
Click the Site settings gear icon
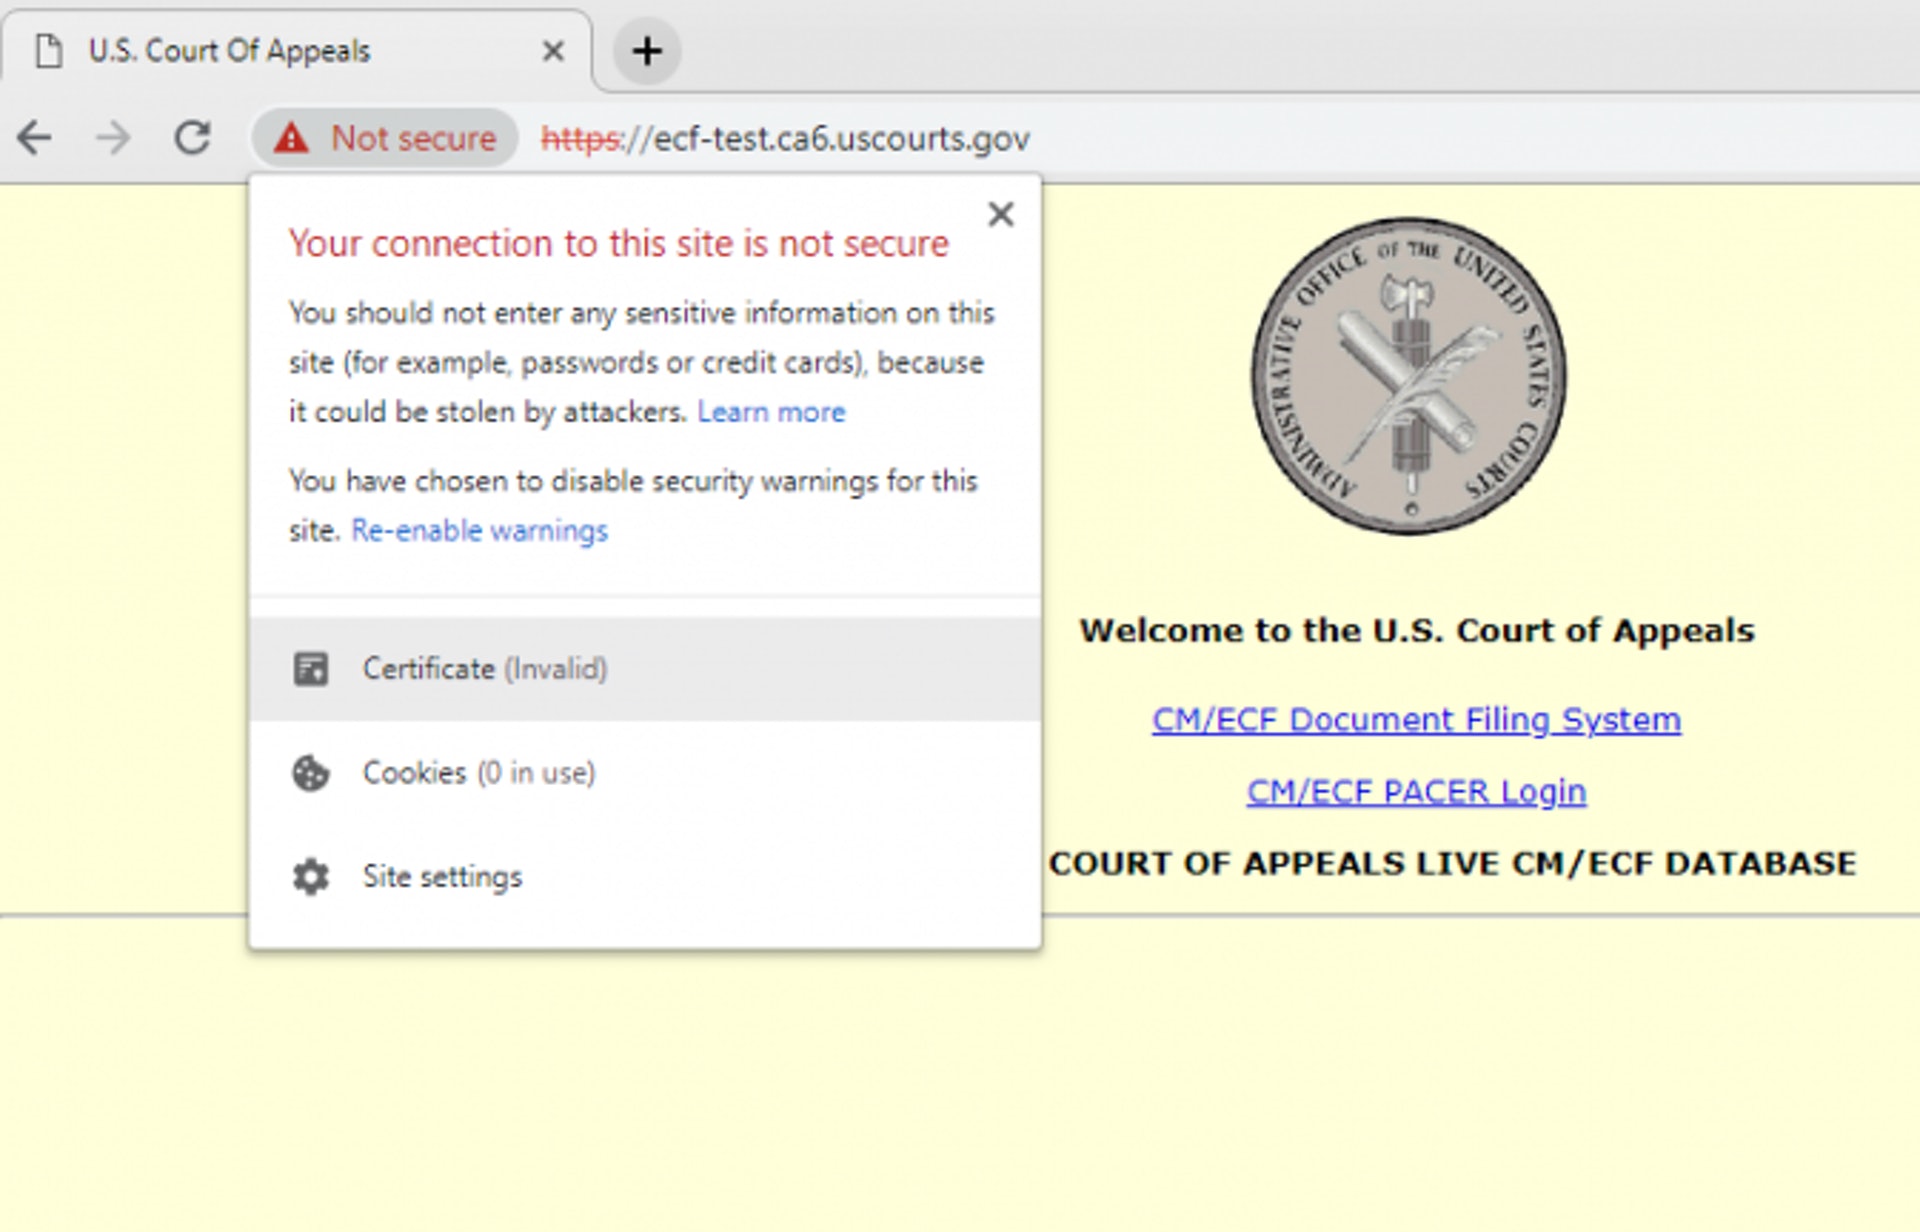(310, 877)
